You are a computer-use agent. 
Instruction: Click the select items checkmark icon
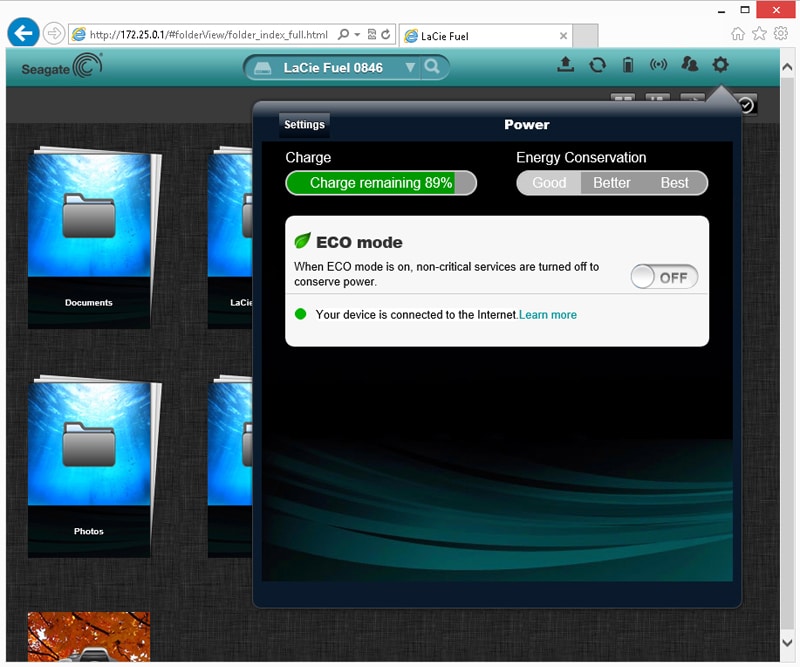(746, 105)
